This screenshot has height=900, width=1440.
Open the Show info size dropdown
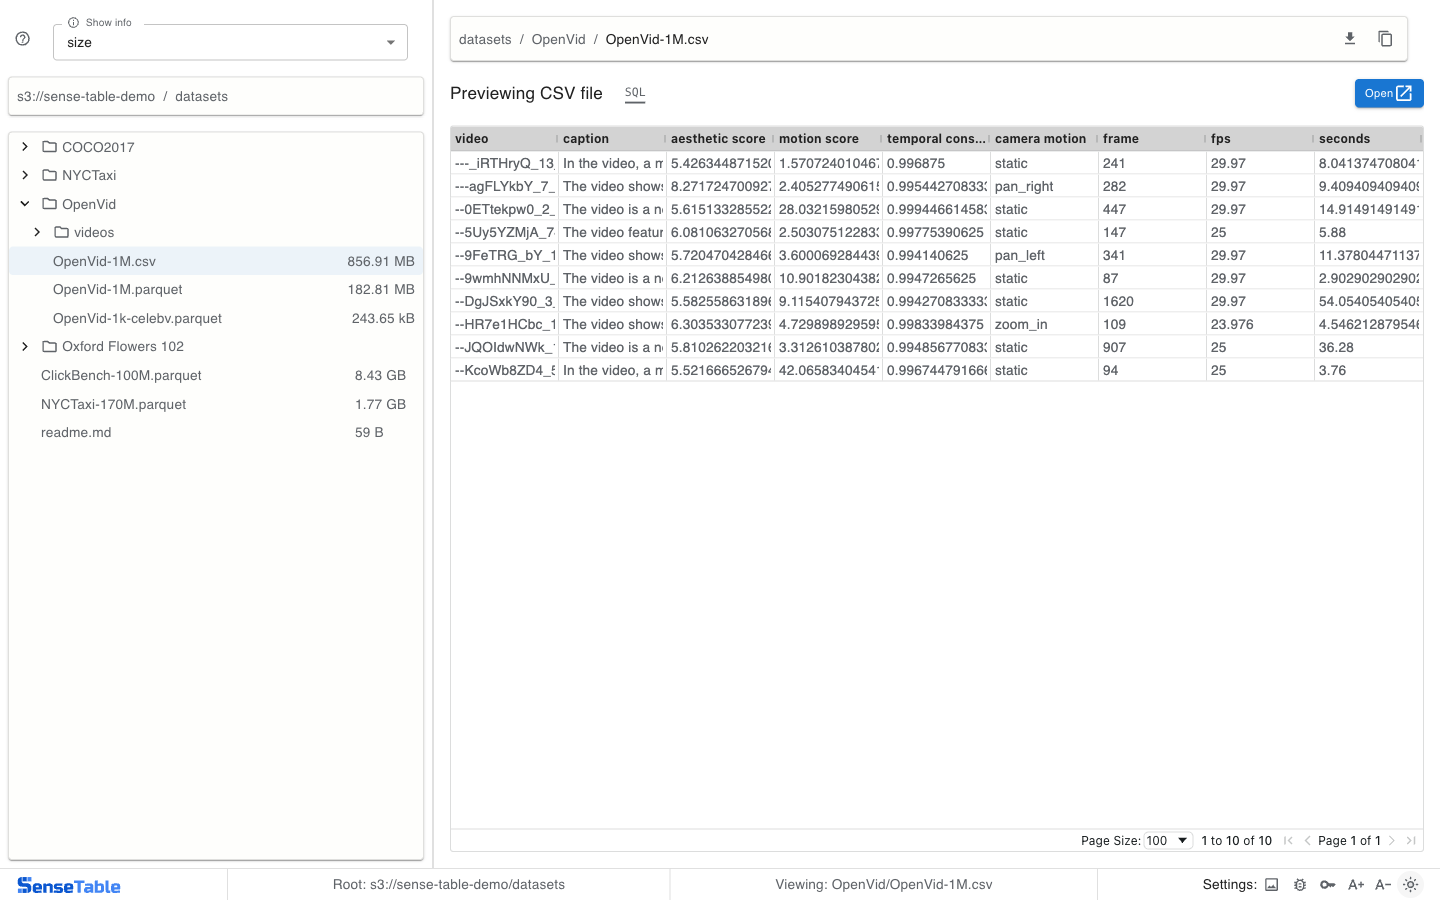pyautogui.click(x=230, y=43)
